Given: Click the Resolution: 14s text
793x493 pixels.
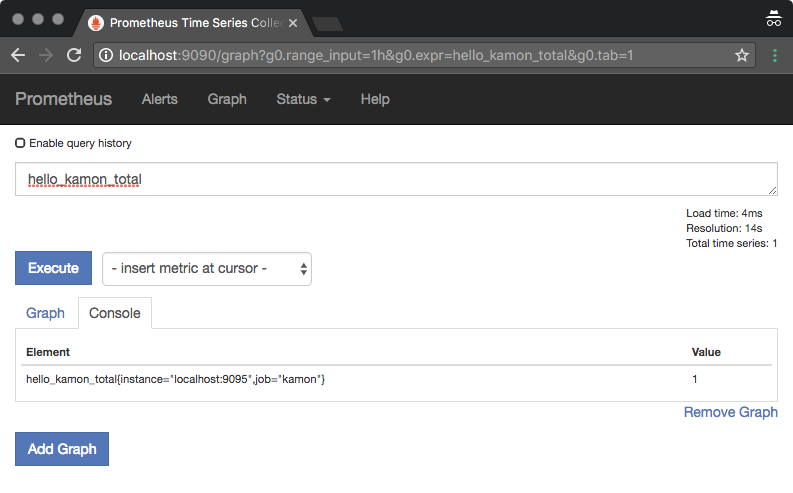Looking at the screenshot, I should (724, 229).
